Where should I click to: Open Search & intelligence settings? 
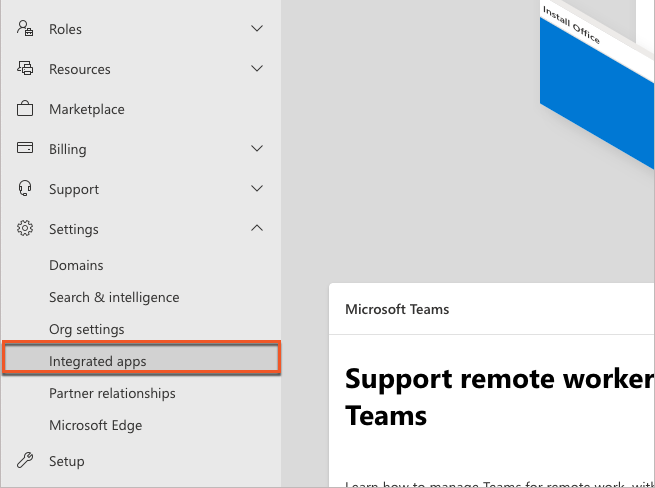coord(114,297)
